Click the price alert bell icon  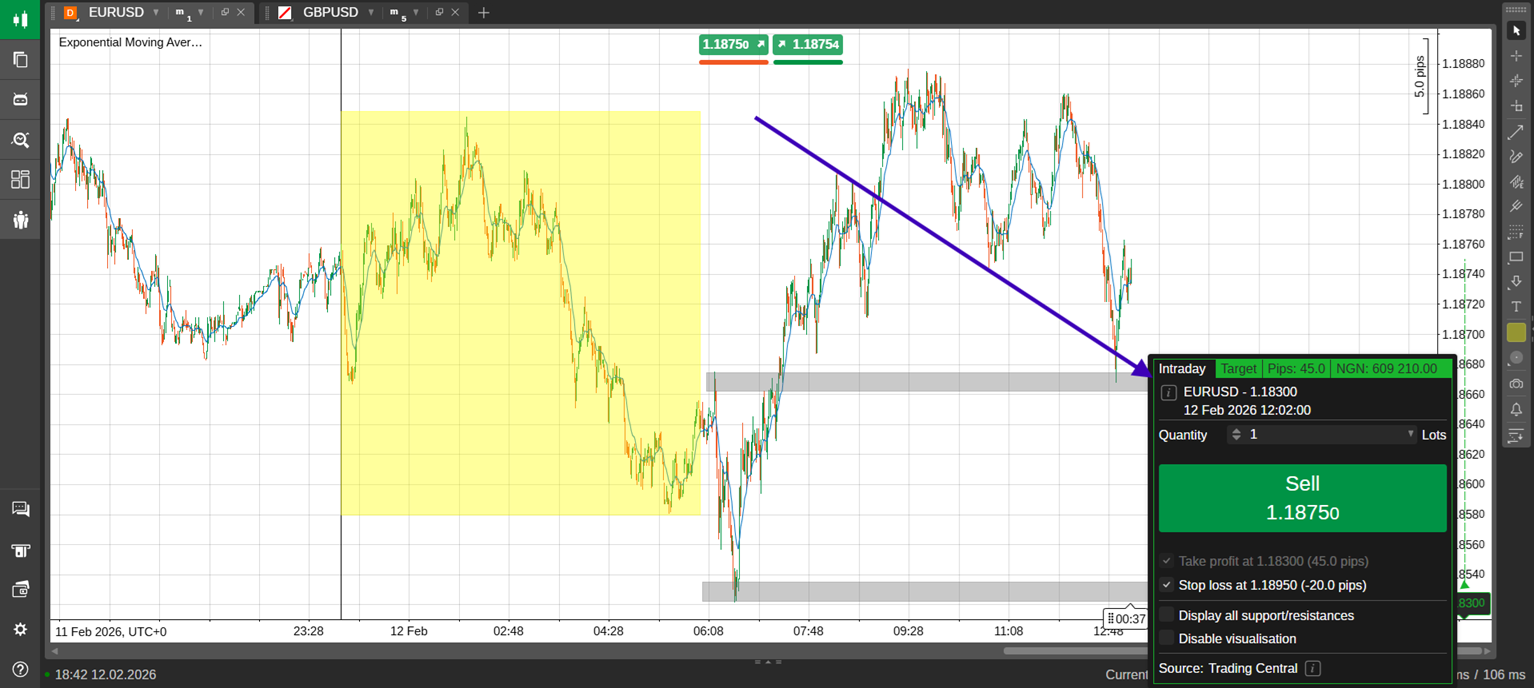pyautogui.click(x=1516, y=409)
